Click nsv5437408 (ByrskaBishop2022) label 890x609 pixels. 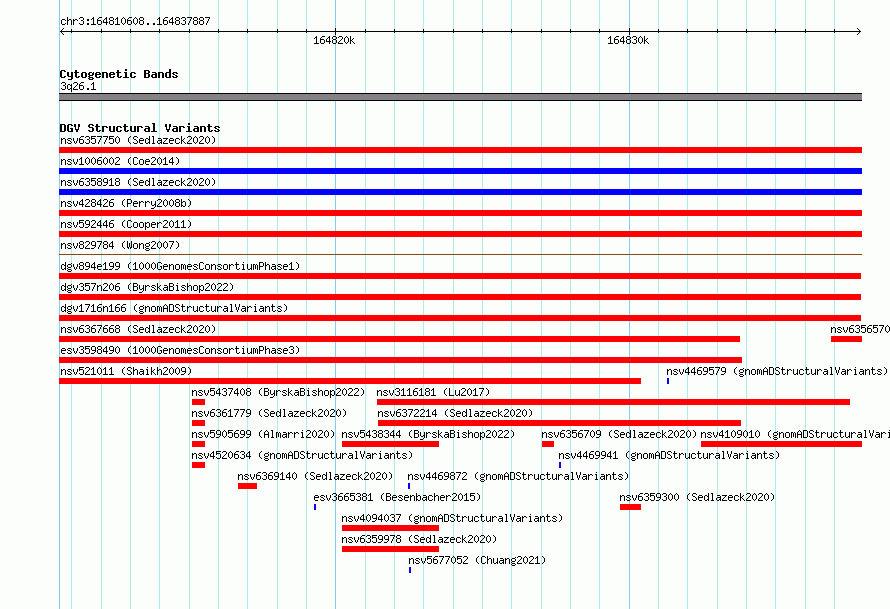point(278,392)
